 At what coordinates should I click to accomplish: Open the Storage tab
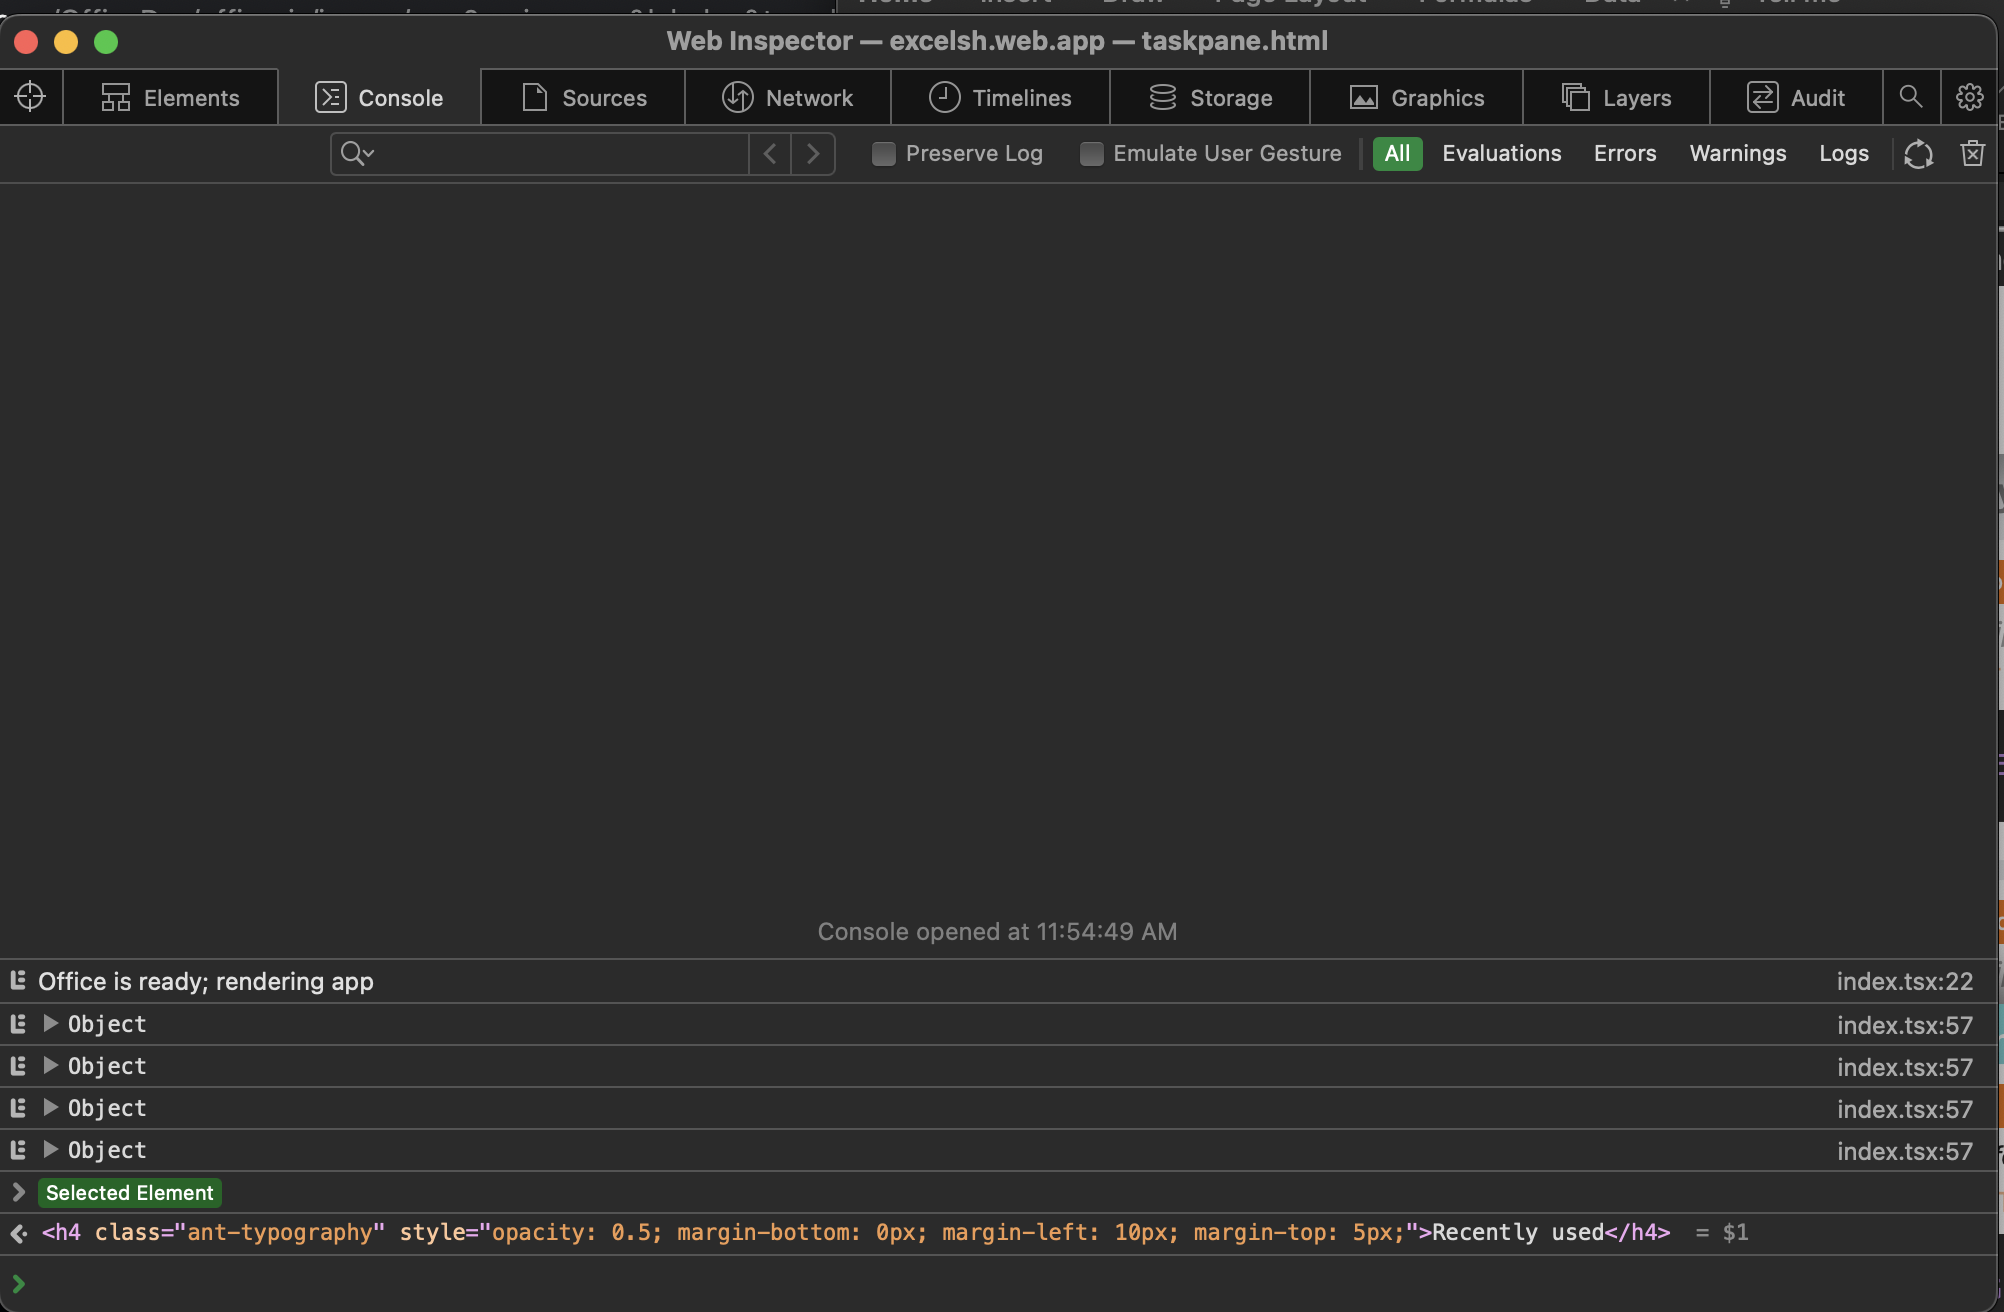pos(1210,98)
